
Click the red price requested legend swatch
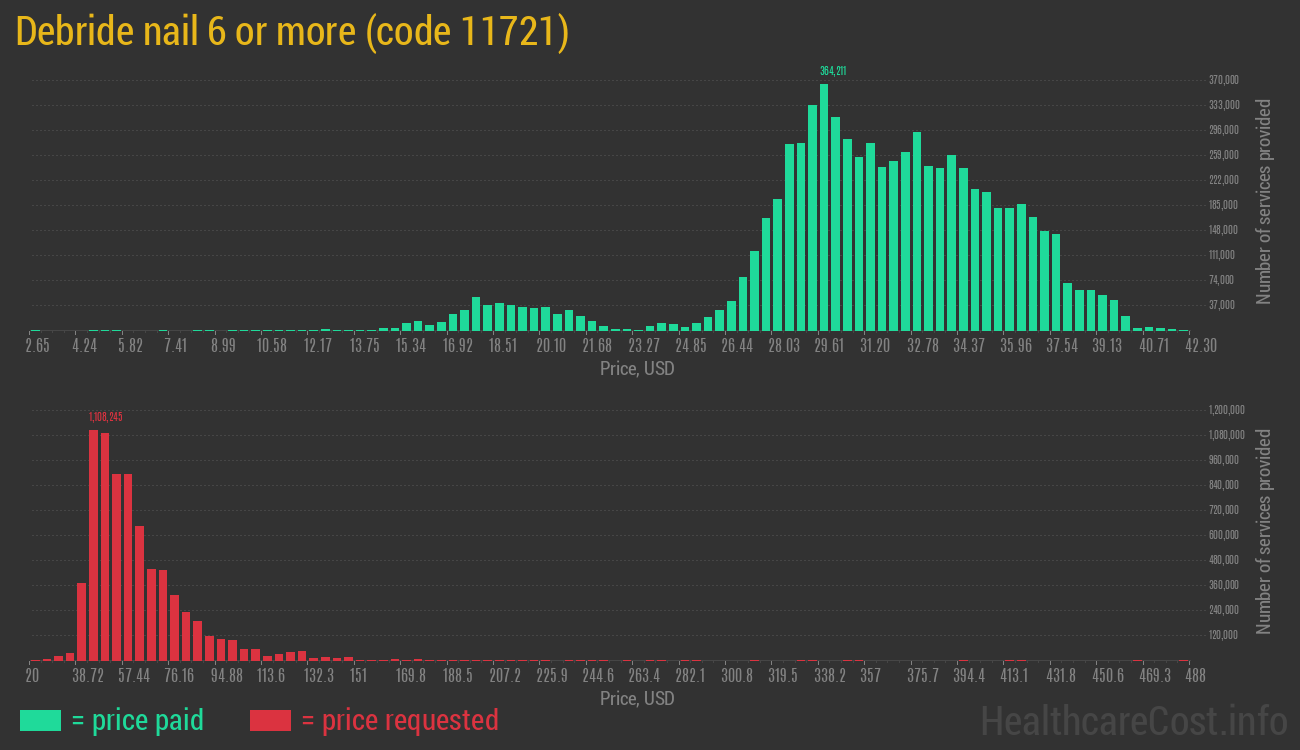[270, 720]
